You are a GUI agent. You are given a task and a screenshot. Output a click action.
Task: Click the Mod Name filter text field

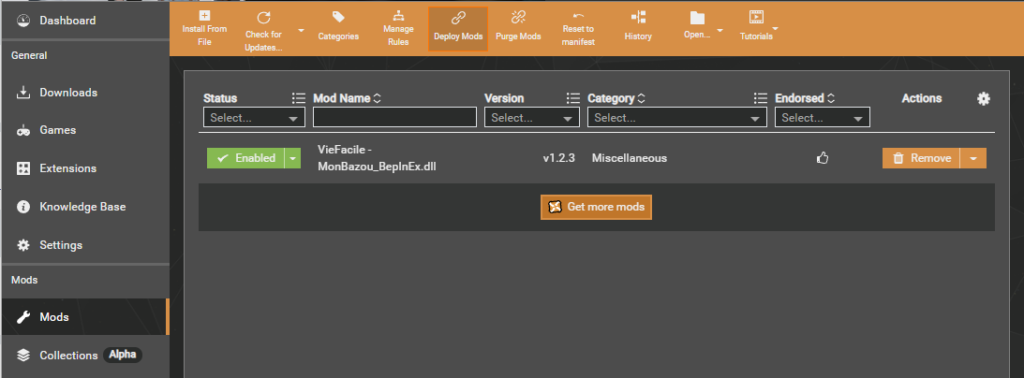(x=395, y=118)
